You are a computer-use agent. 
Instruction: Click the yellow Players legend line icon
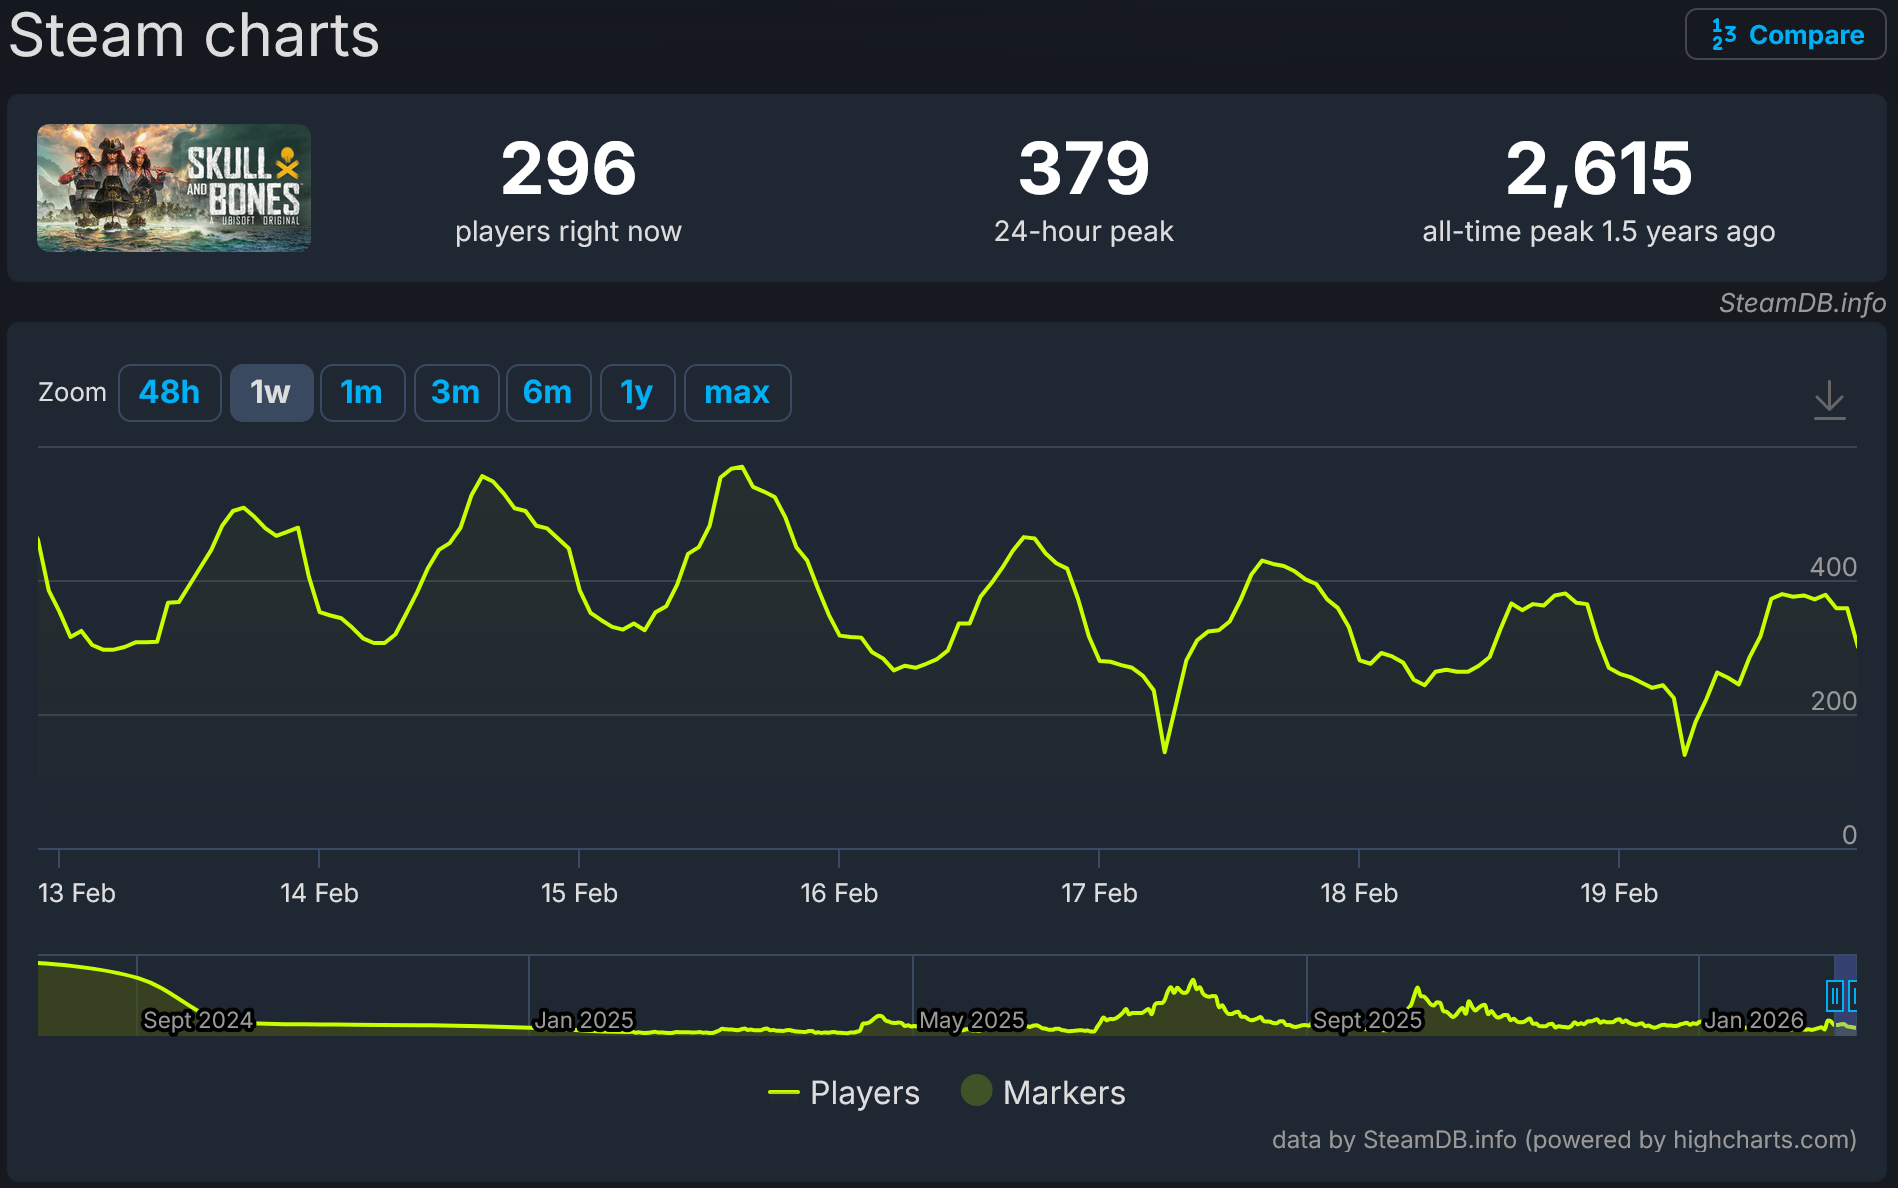tap(784, 1093)
